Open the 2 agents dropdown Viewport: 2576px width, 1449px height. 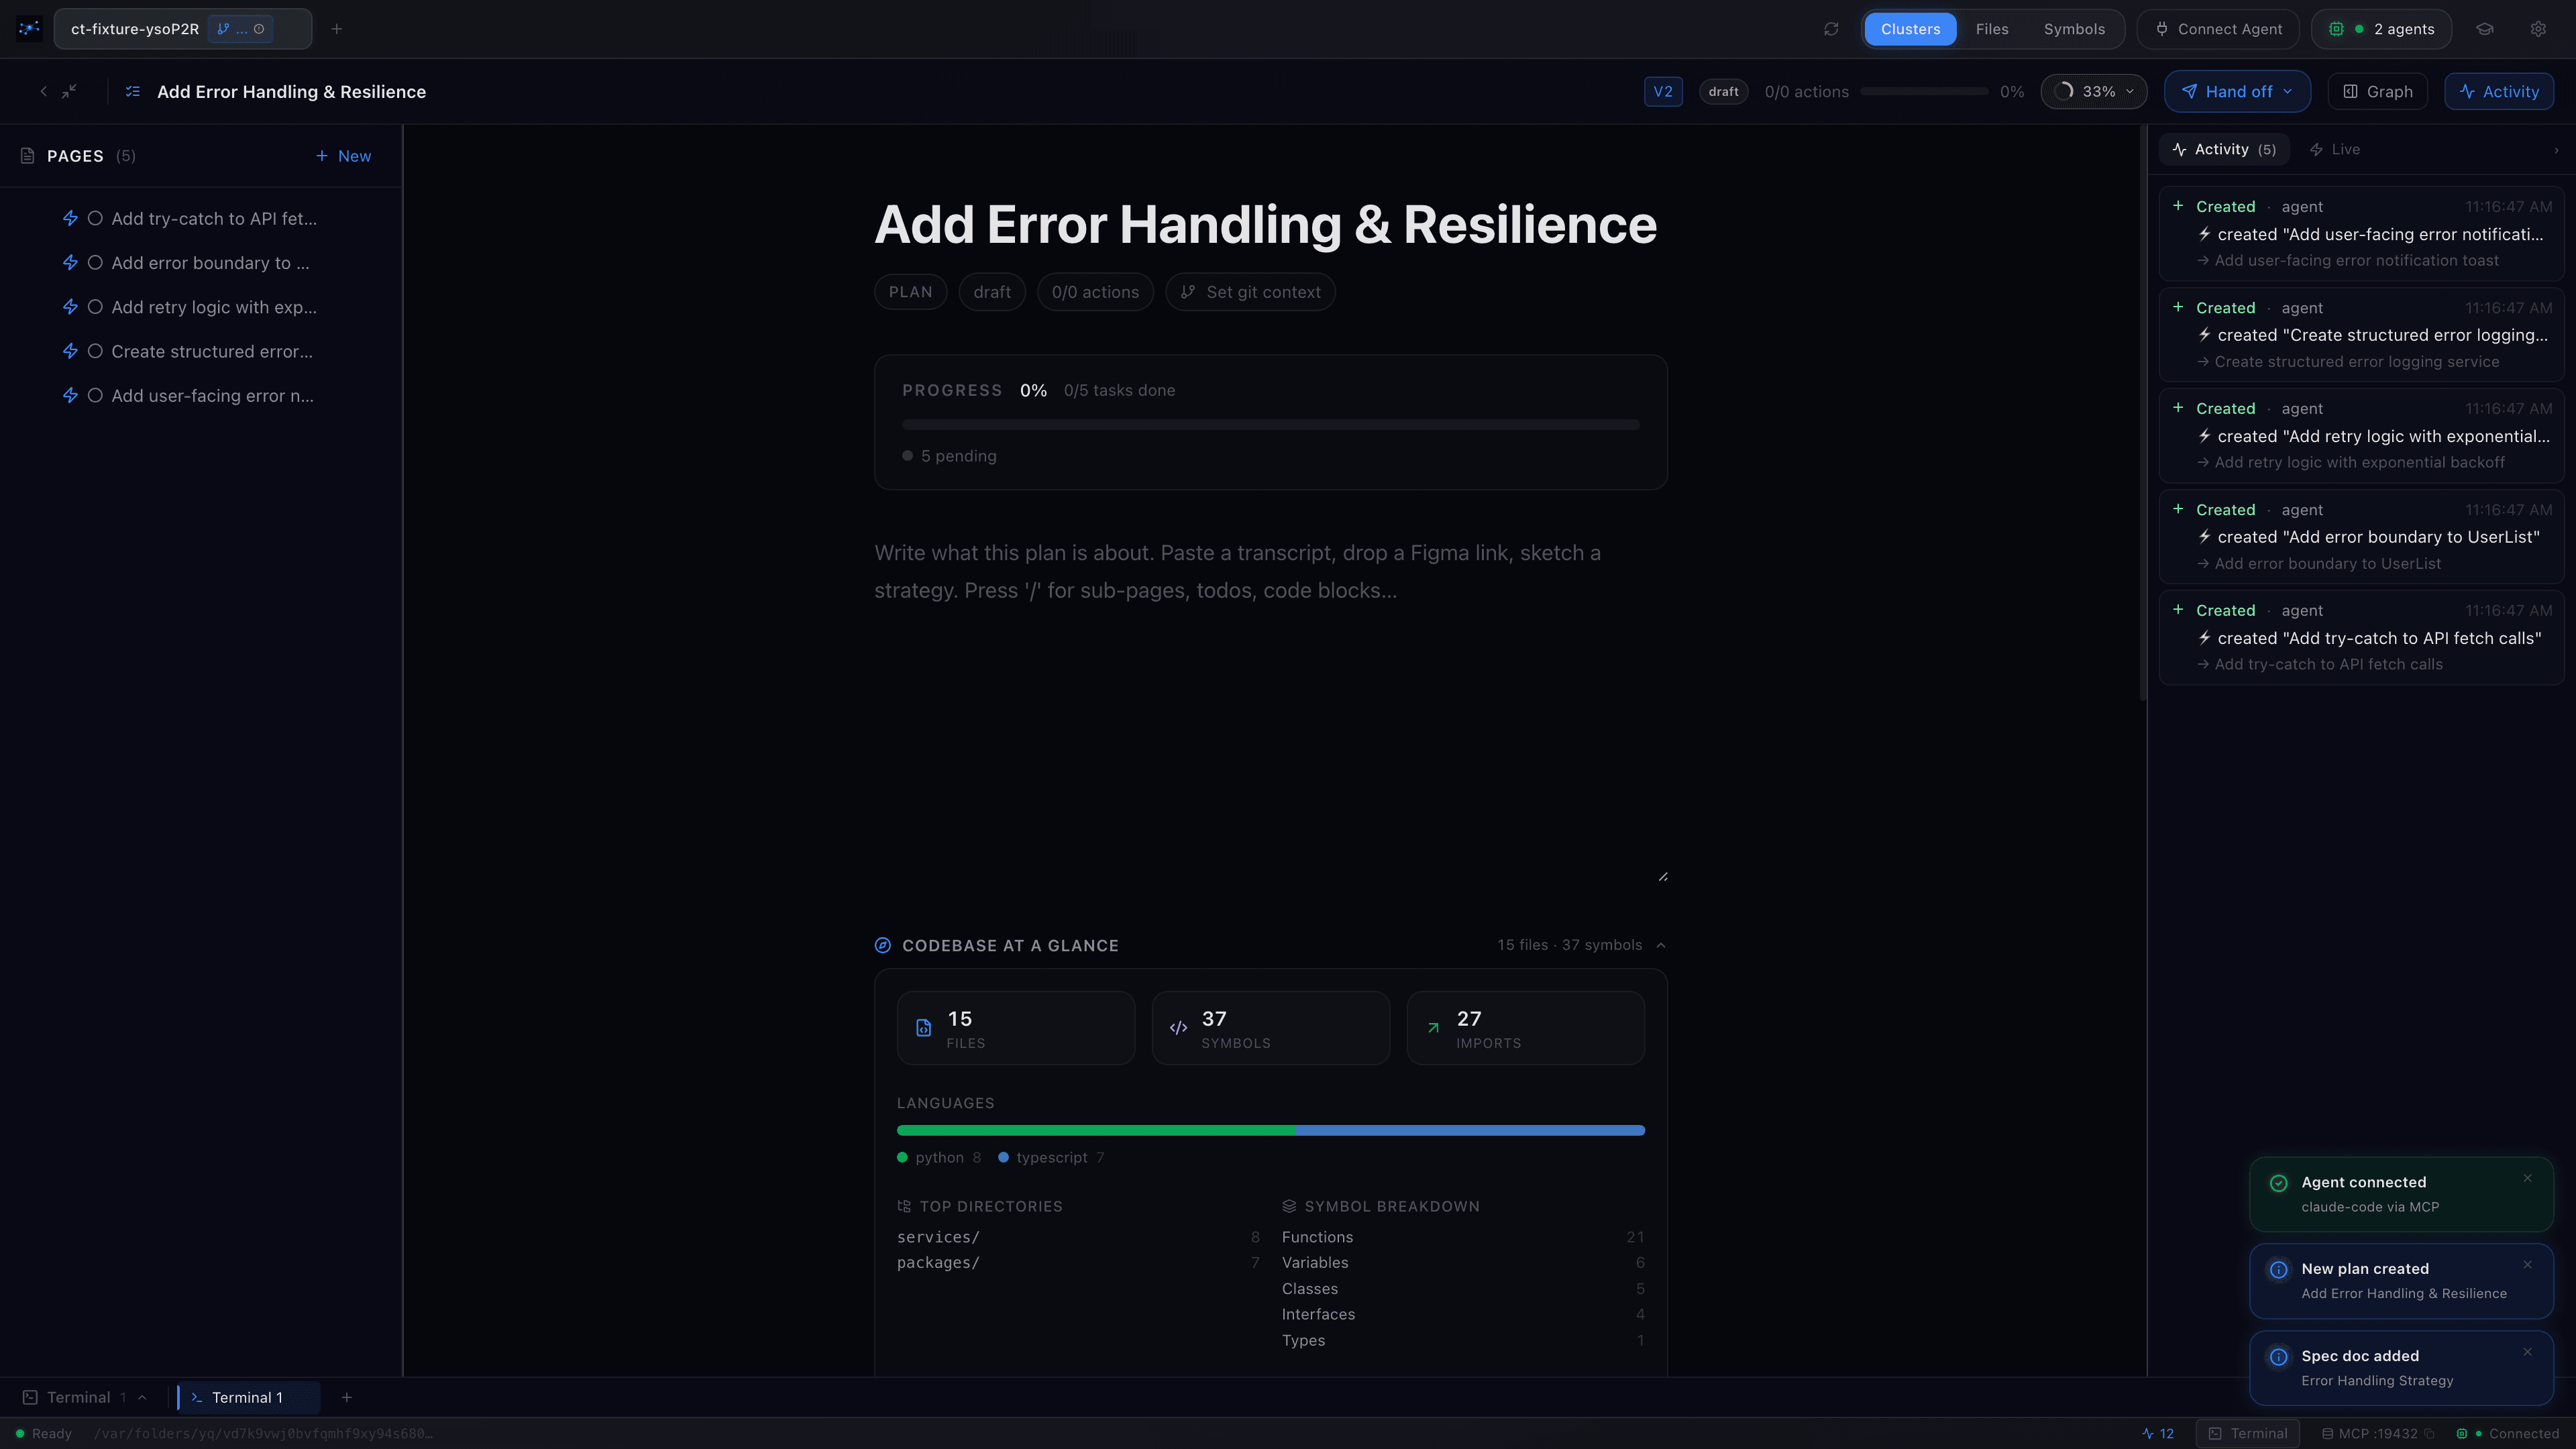2381,29
